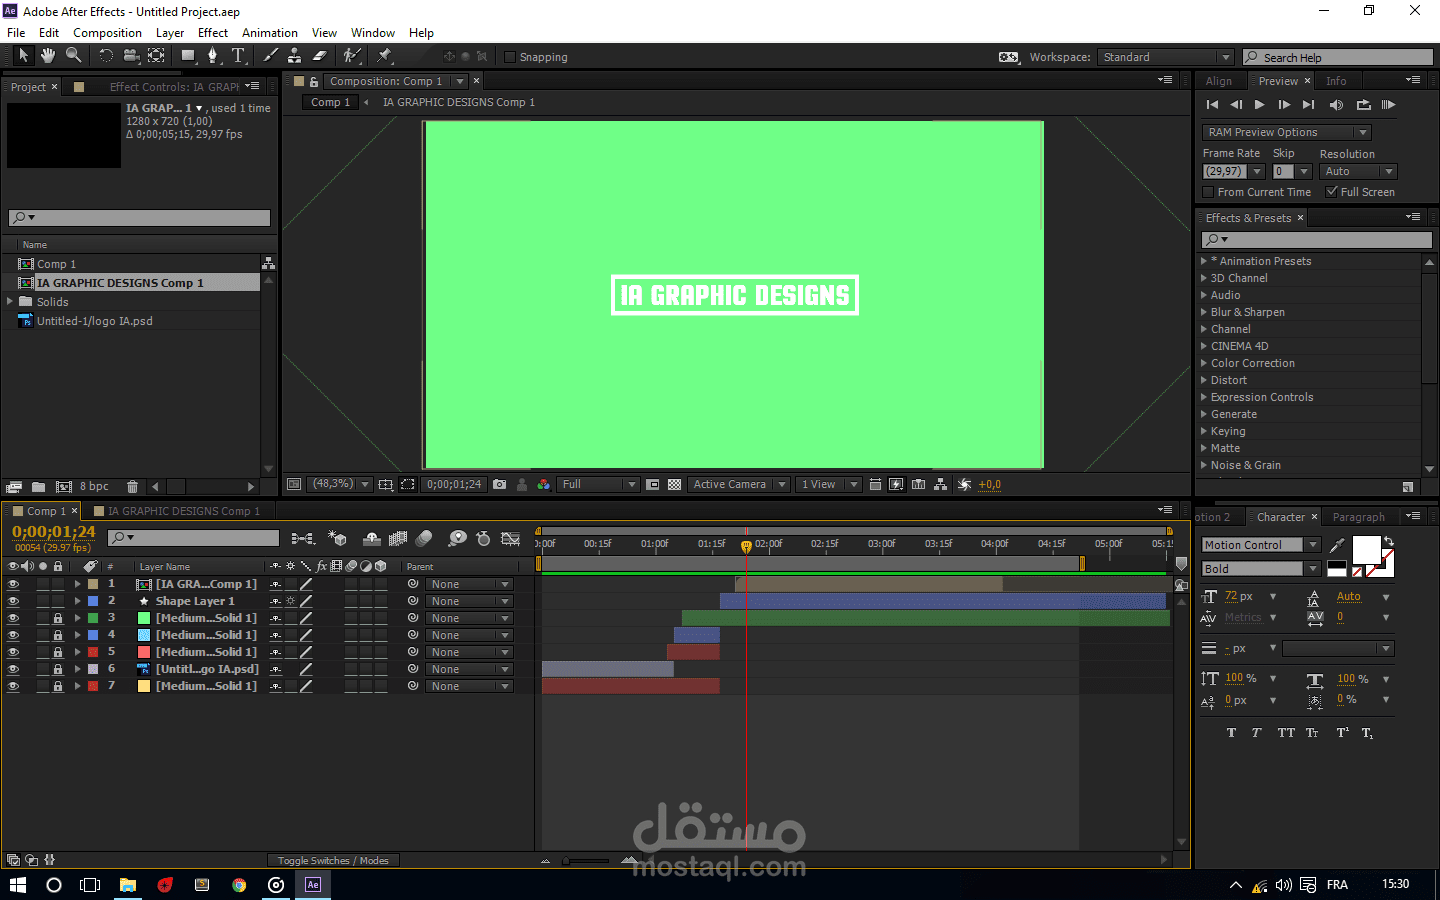Toggle region of interest in viewer
This screenshot has height=900, width=1440.
[x=653, y=484]
